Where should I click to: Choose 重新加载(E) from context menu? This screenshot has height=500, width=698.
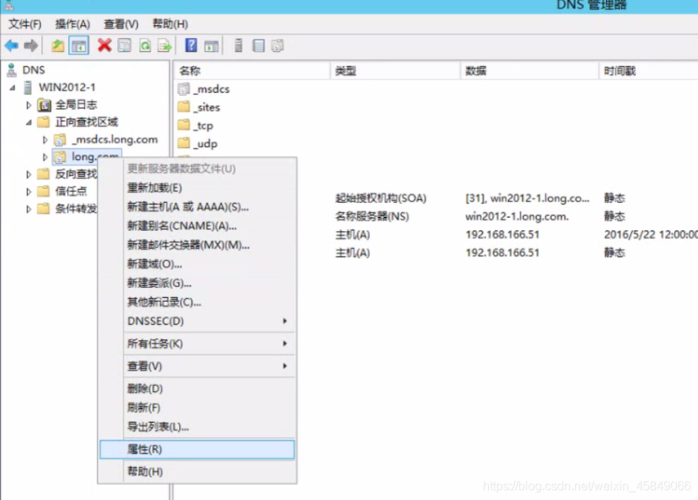pyautogui.click(x=198, y=188)
